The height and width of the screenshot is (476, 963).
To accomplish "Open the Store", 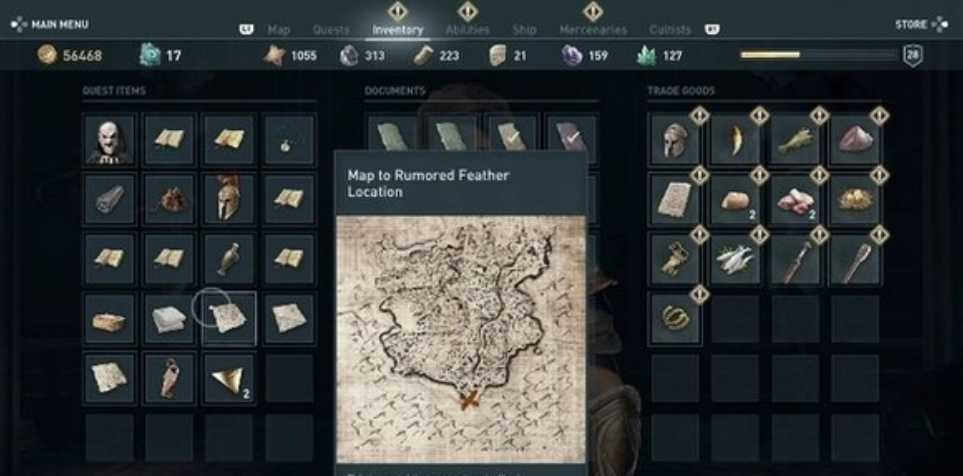I will tap(921, 25).
